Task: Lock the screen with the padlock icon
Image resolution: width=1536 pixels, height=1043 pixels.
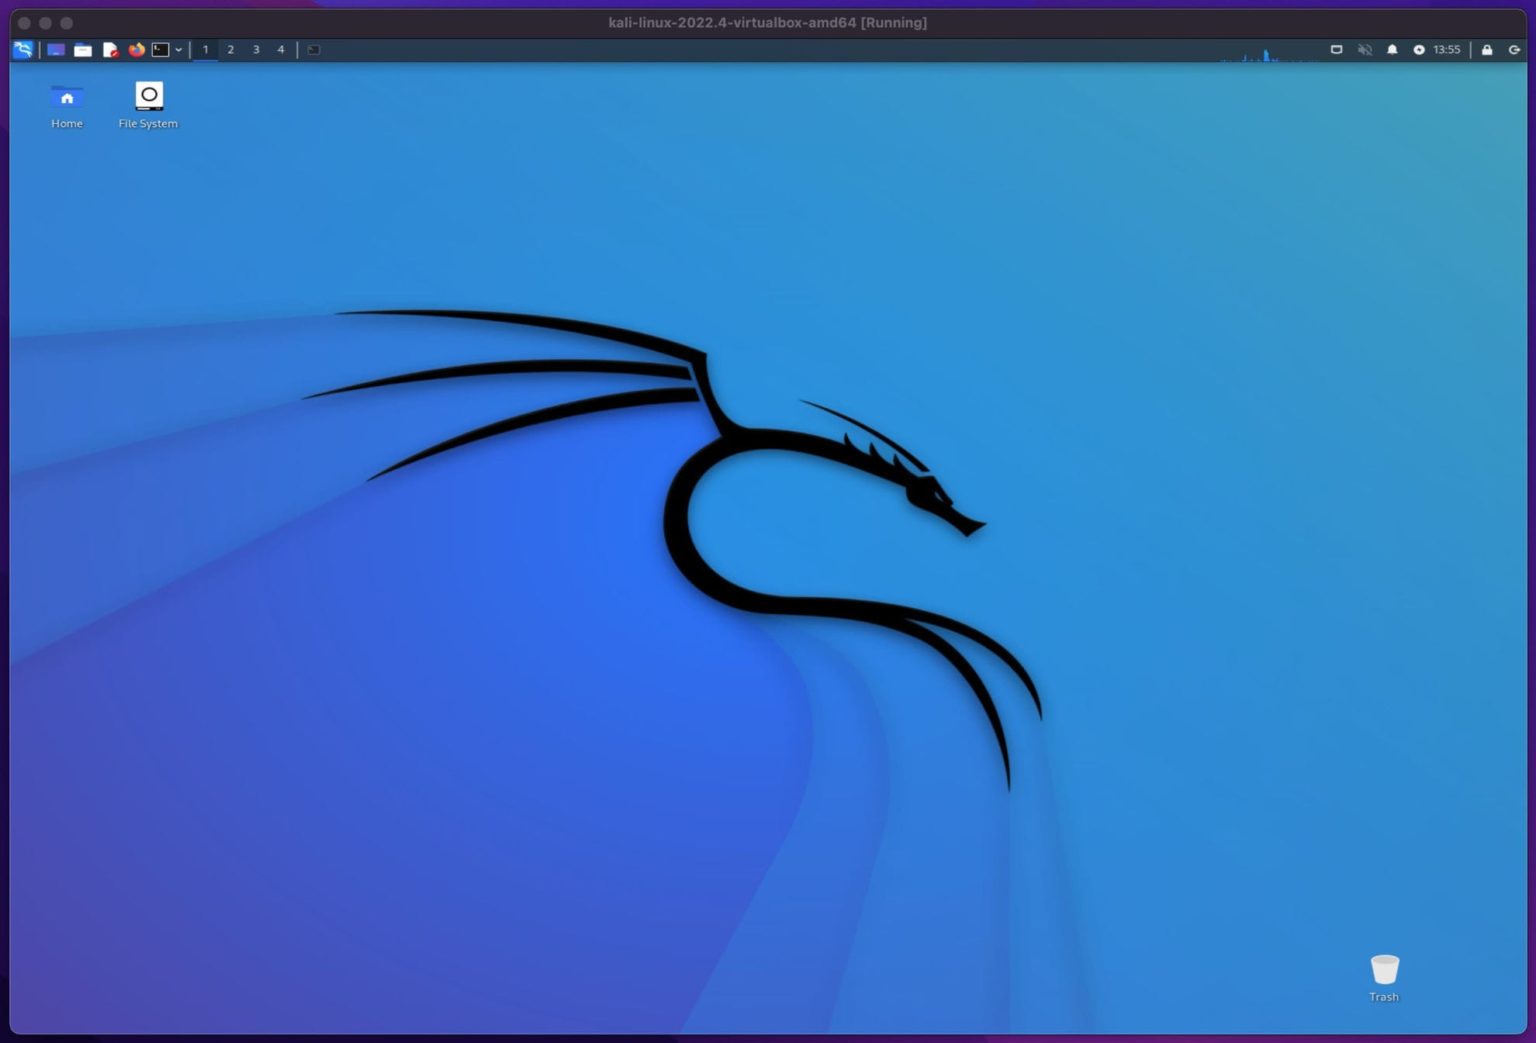Action: 1487,50
